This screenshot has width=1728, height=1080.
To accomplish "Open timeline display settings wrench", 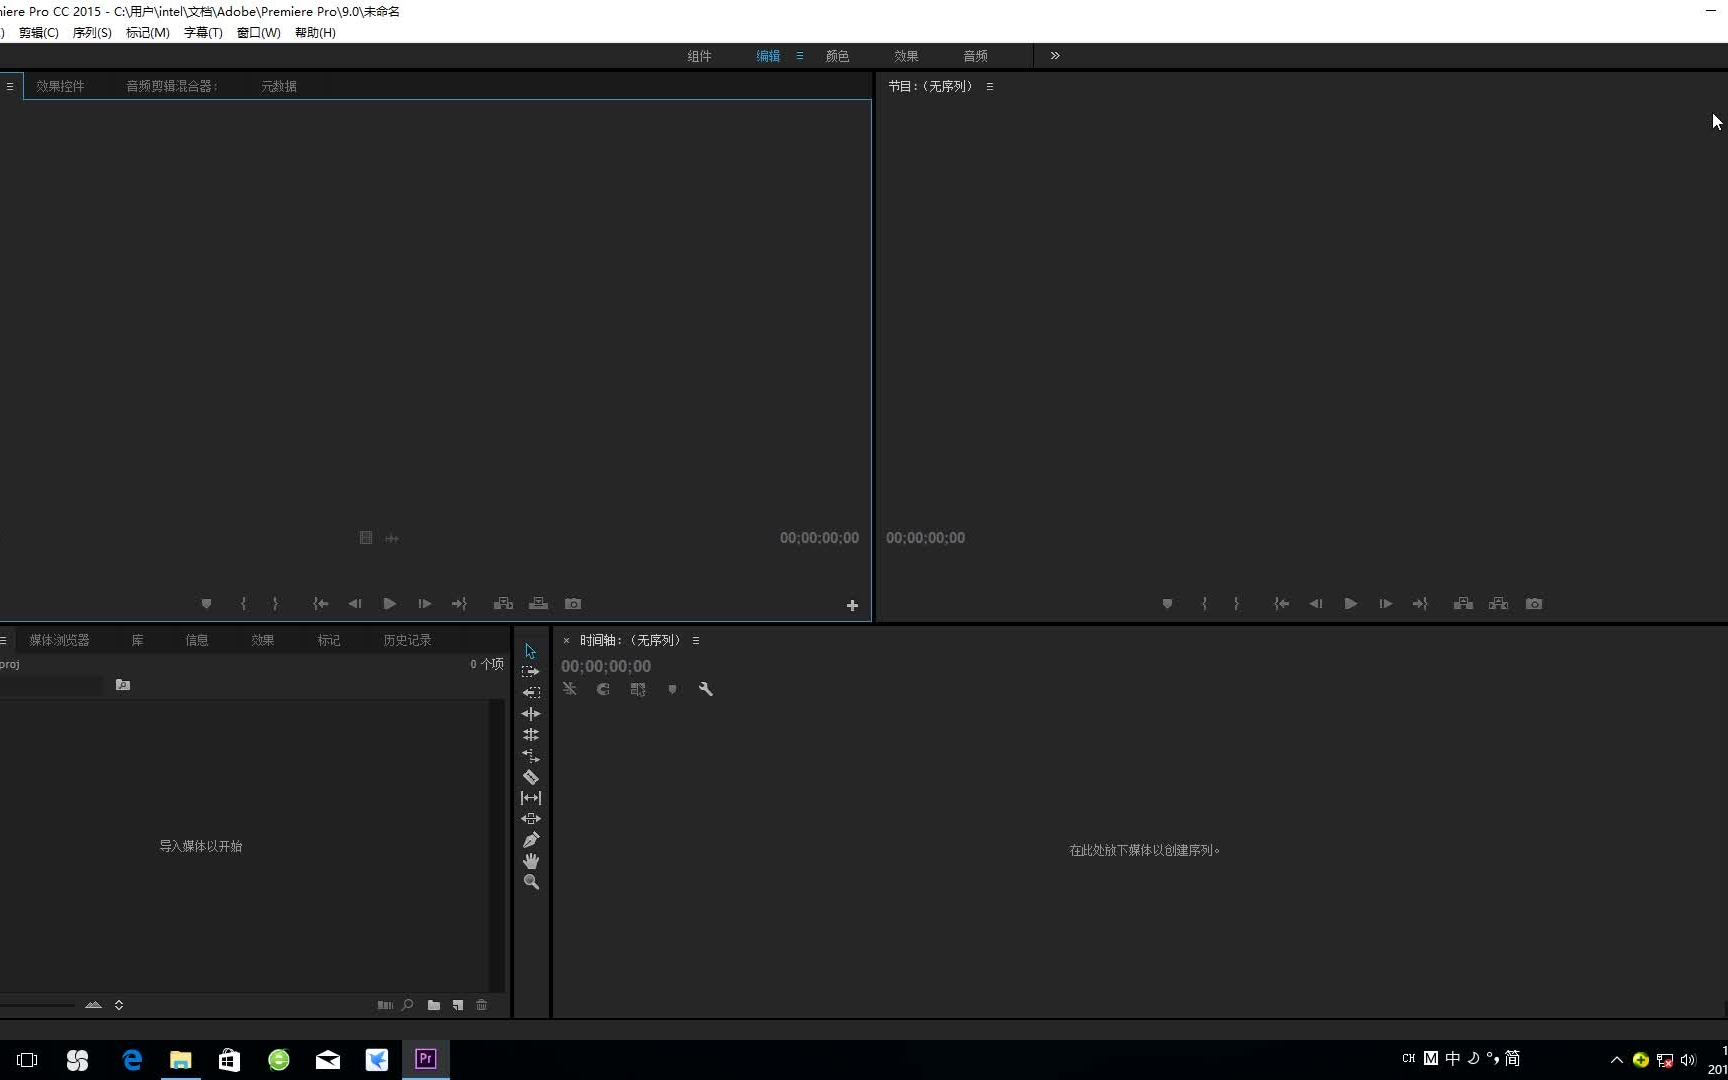I will point(706,689).
